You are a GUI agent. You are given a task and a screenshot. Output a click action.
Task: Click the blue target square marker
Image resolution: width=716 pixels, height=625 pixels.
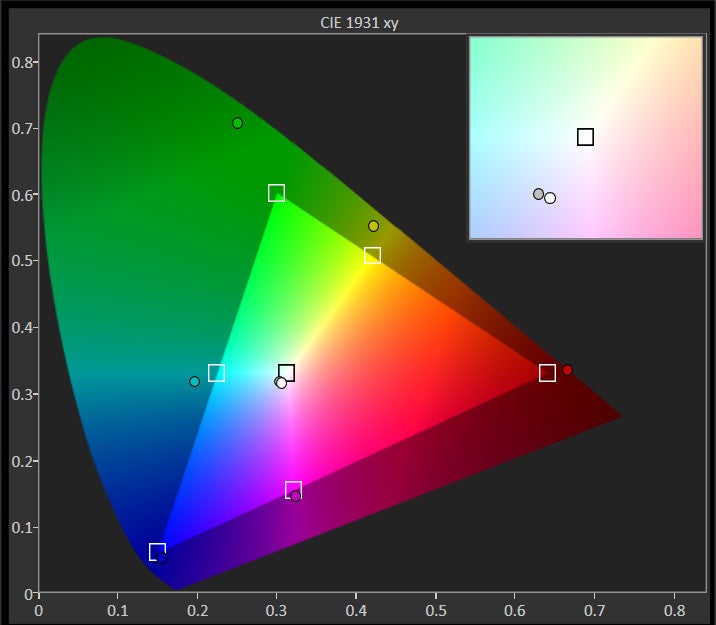pos(157,552)
